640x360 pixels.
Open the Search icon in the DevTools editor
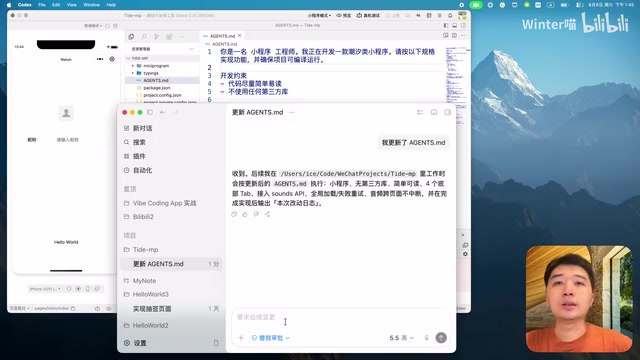(144, 37)
